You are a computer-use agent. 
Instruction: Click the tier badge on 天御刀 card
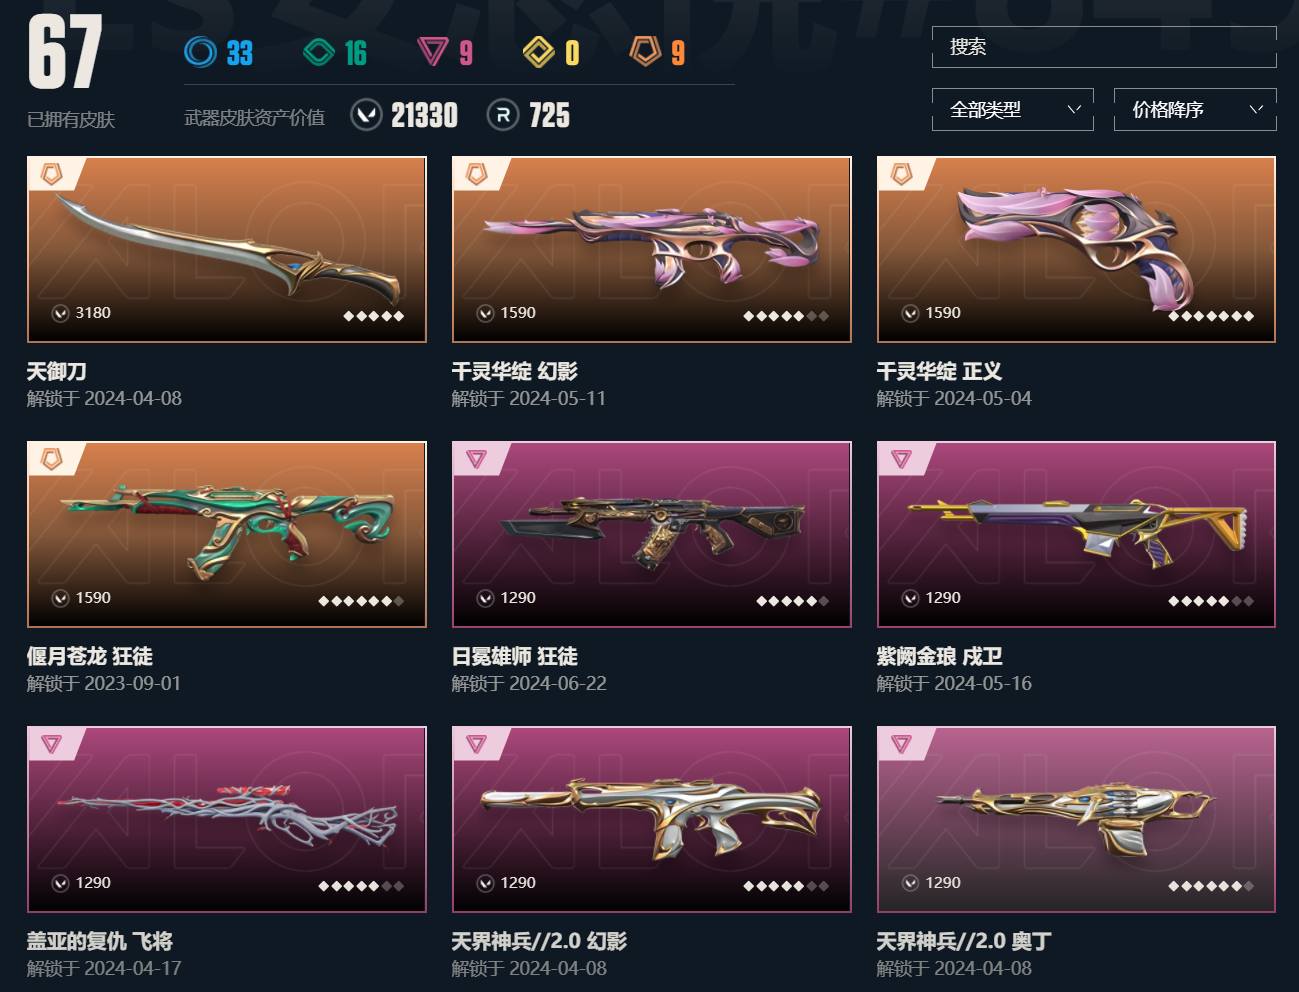coord(51,174)
